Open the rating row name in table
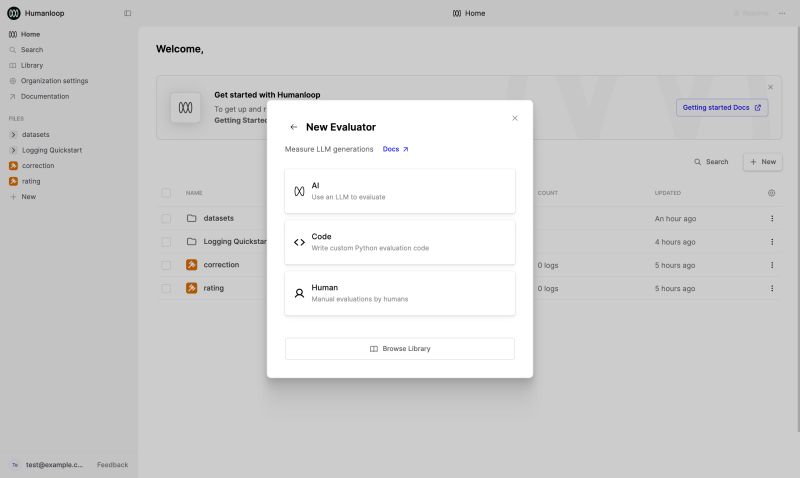This screenshot has height=478, width=800. 213,288
